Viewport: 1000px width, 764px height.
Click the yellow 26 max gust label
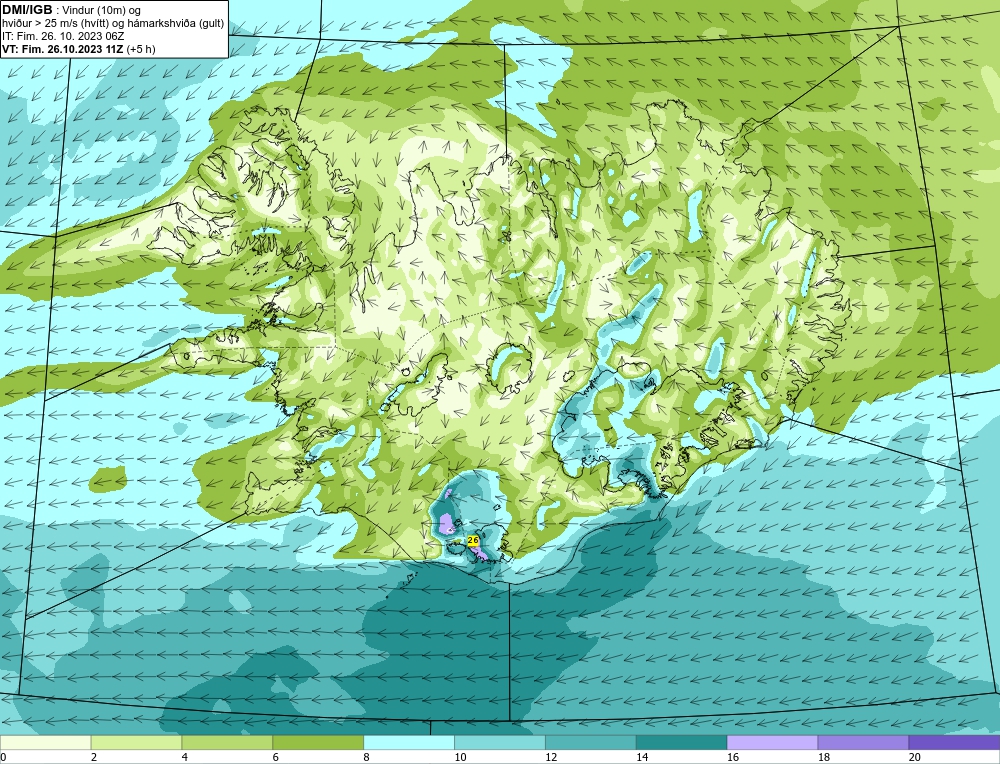coord(473,541)
